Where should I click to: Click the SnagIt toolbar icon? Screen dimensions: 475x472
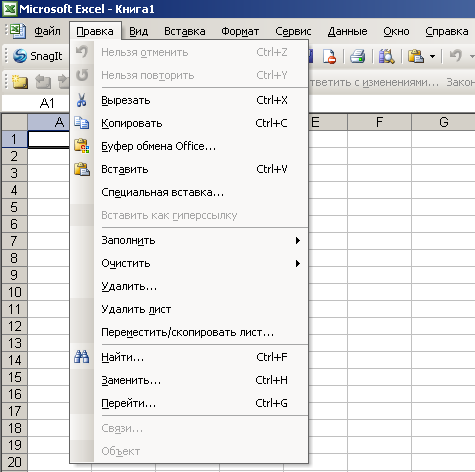(x=20, y=56)
